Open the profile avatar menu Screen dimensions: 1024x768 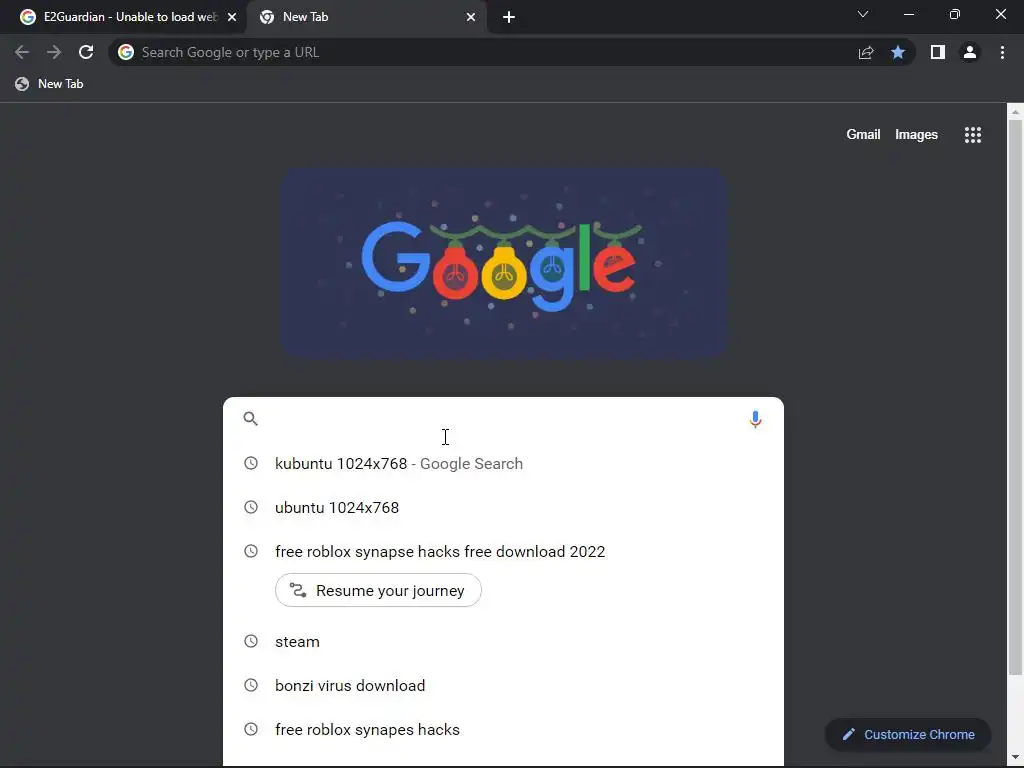coord(970,52)
